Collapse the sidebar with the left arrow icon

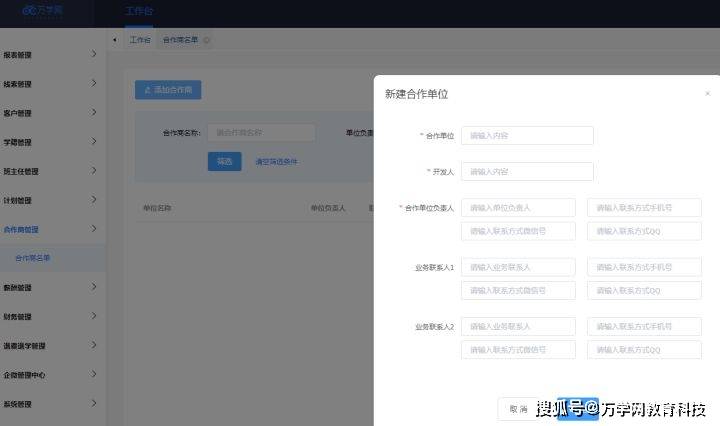(x=114, y=40)
